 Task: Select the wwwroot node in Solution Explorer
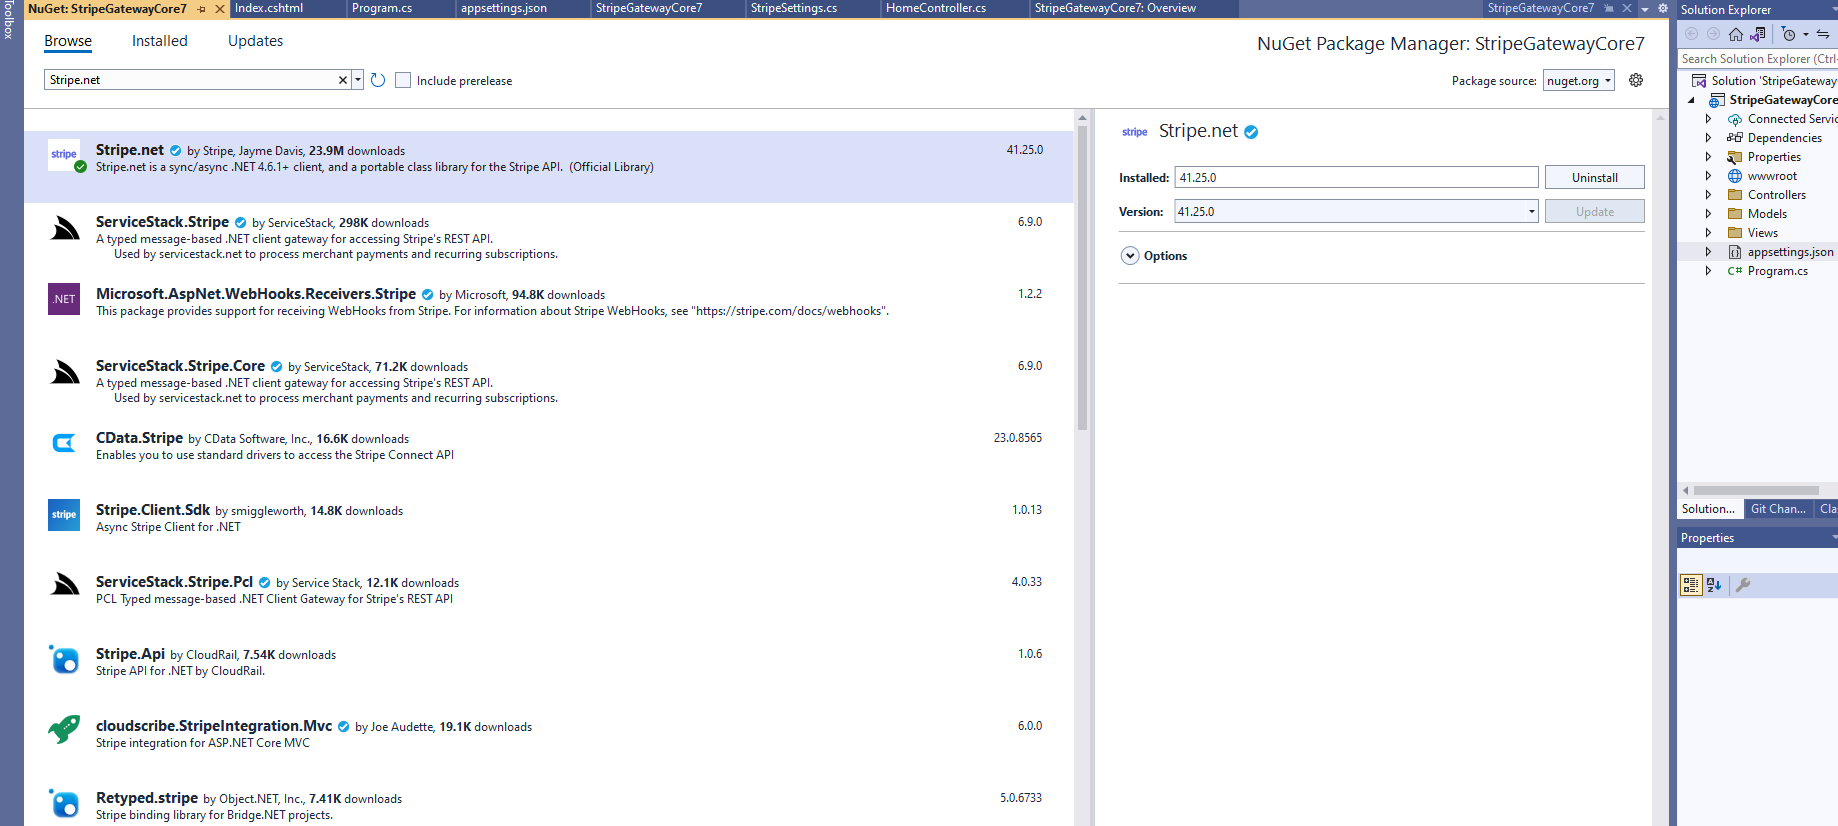click(1772, 176)
